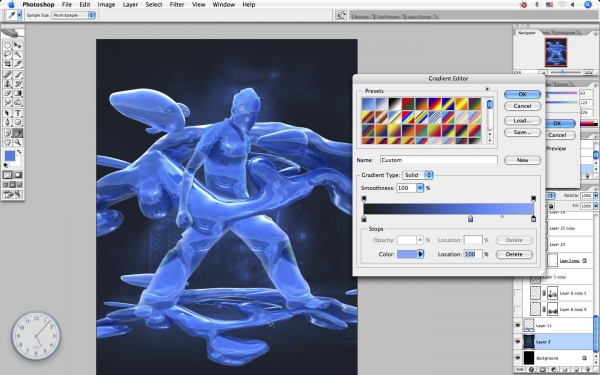Click Cancel in Gradient Editor

tap(522, 106)
